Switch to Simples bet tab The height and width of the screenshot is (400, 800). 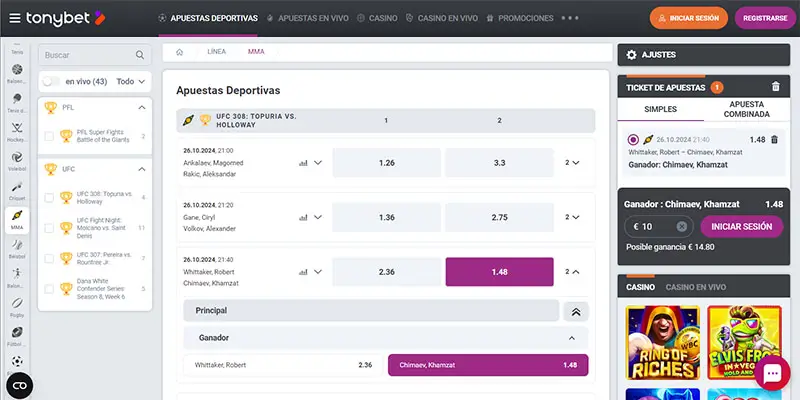pos(661,109)
